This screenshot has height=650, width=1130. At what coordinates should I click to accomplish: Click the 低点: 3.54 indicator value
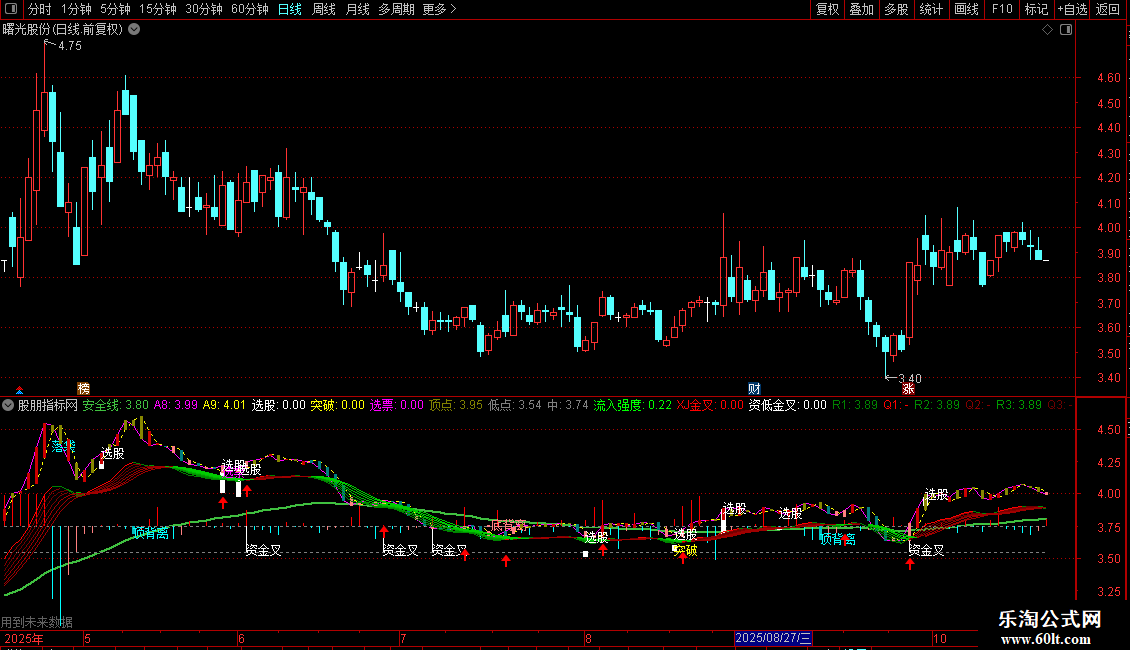click(x=515, y=405)
